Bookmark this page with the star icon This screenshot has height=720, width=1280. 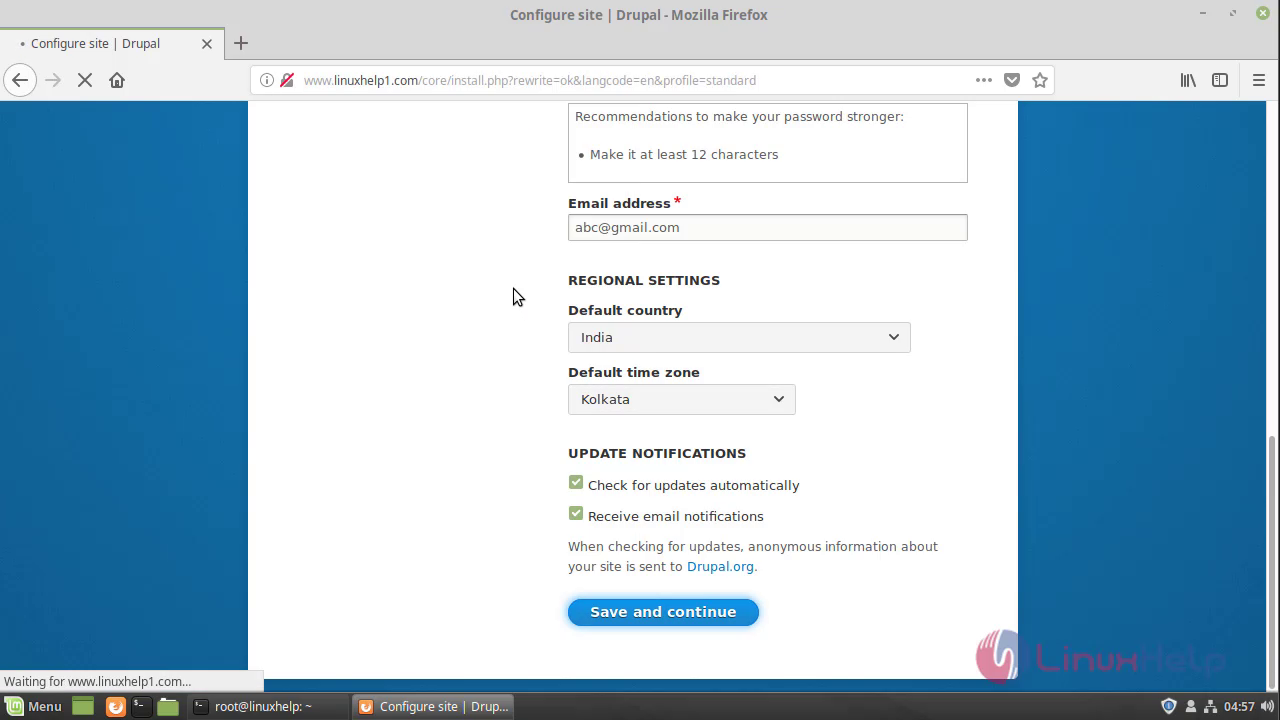[x=1040, y=80]
